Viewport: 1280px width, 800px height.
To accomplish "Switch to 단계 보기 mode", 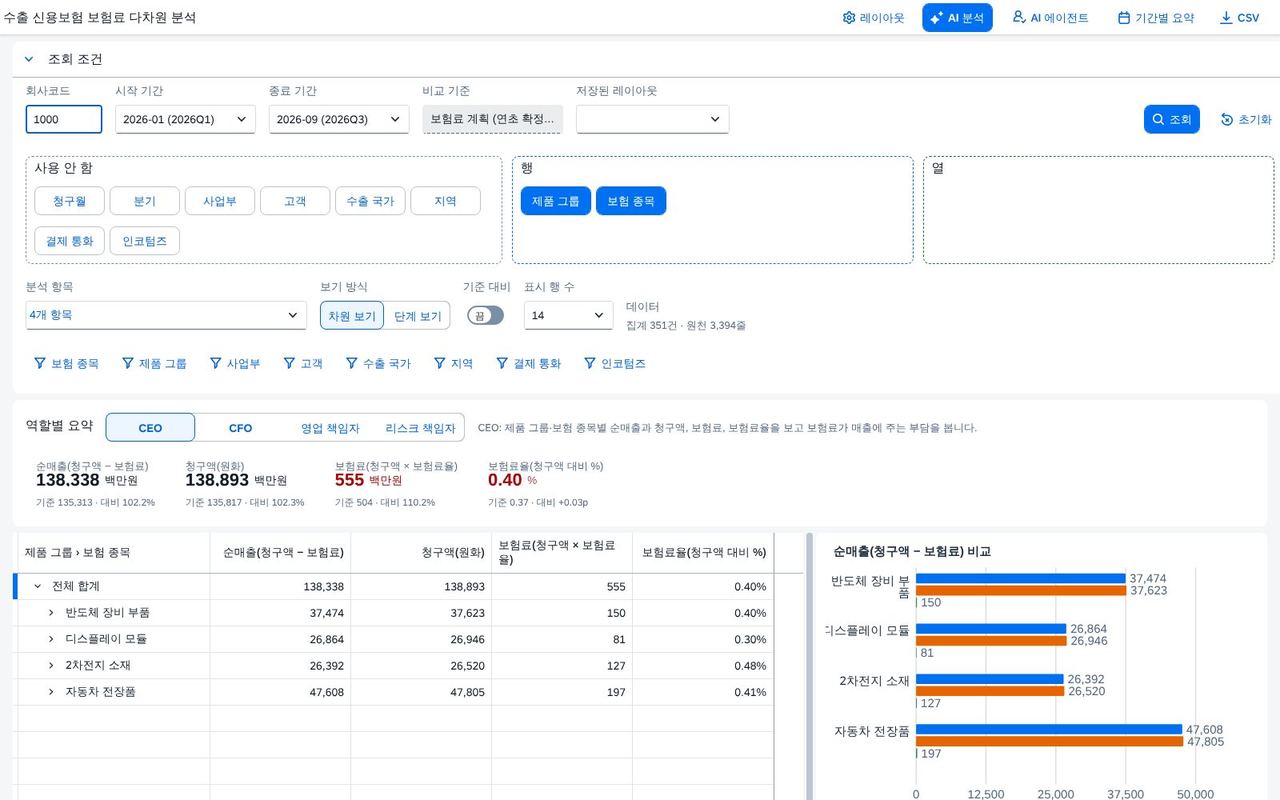I will coord(417,316).
